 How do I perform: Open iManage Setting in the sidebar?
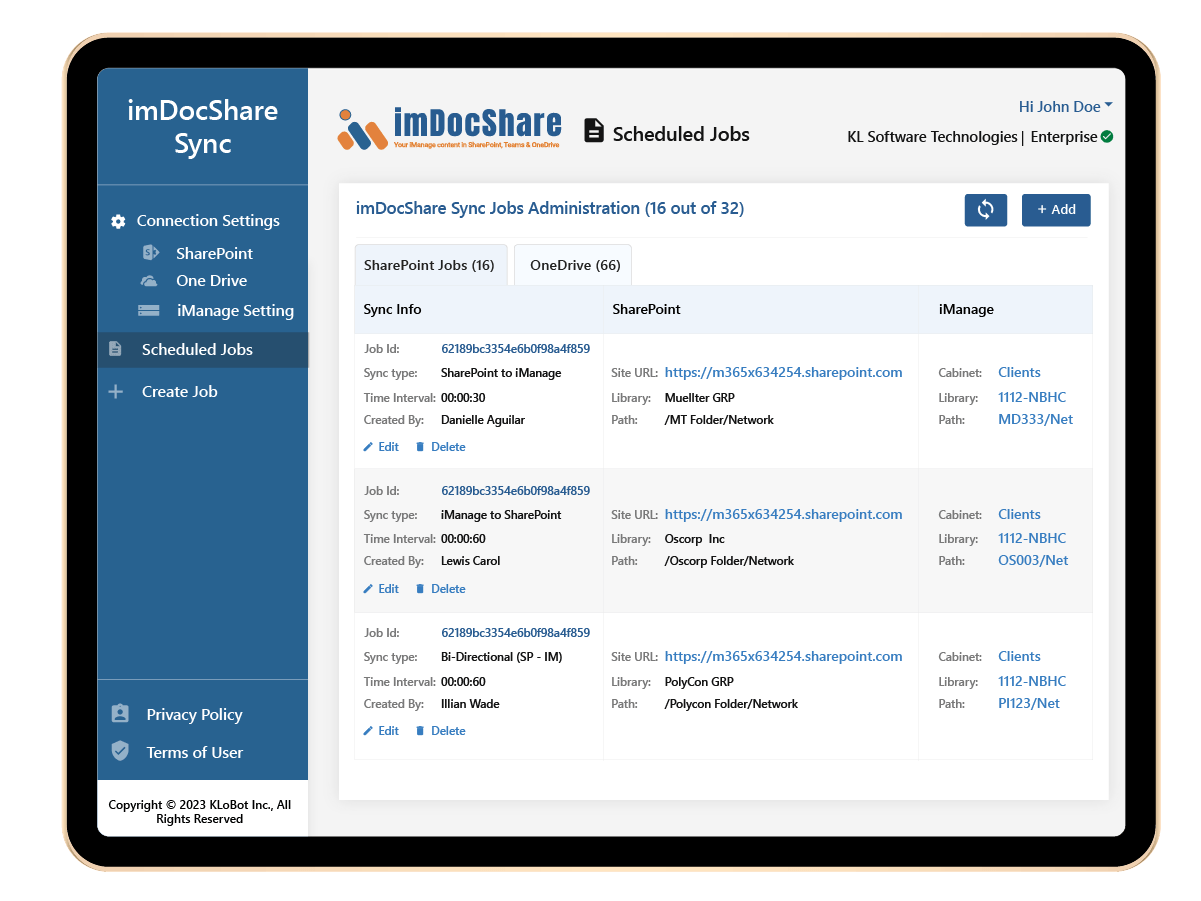pos(235,311)
